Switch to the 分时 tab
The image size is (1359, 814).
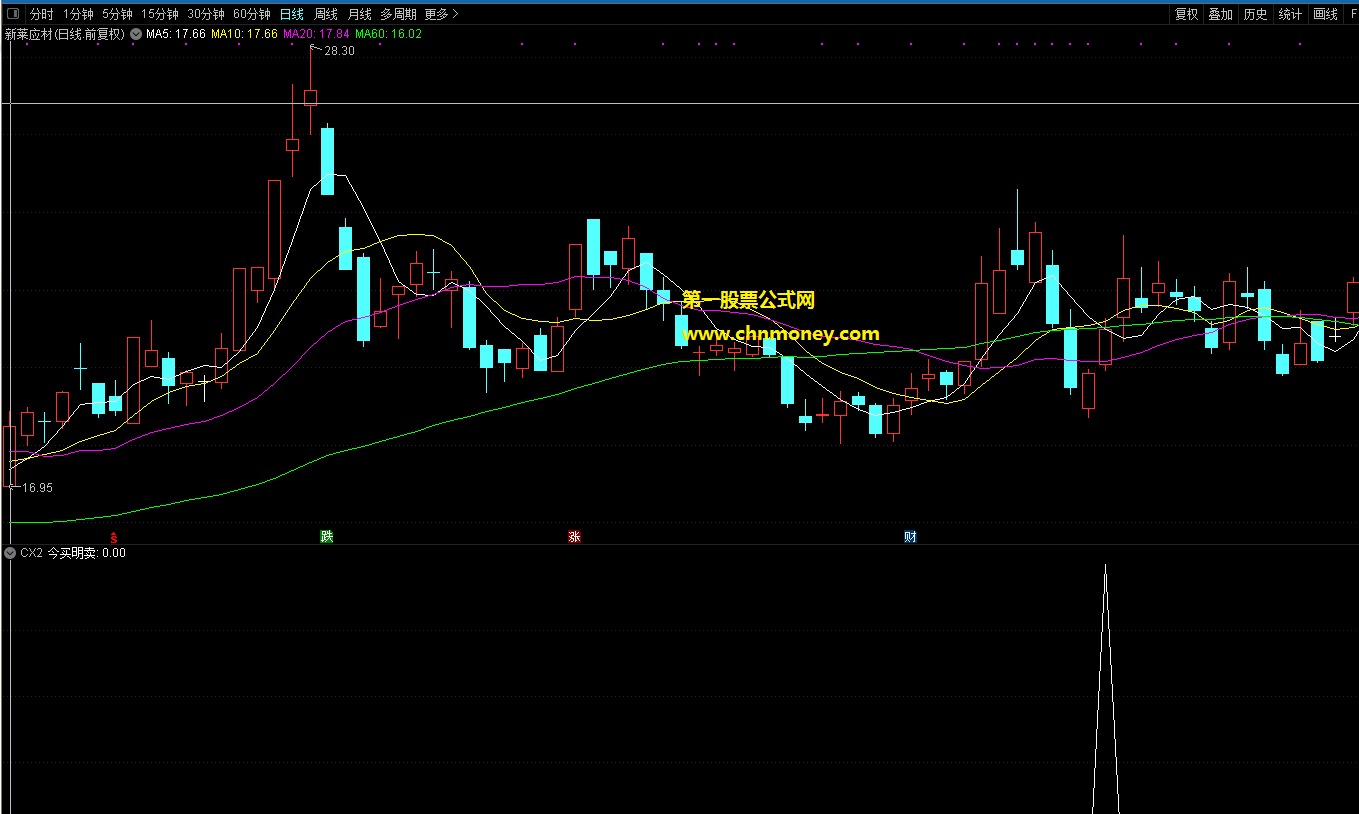point(41,14)
